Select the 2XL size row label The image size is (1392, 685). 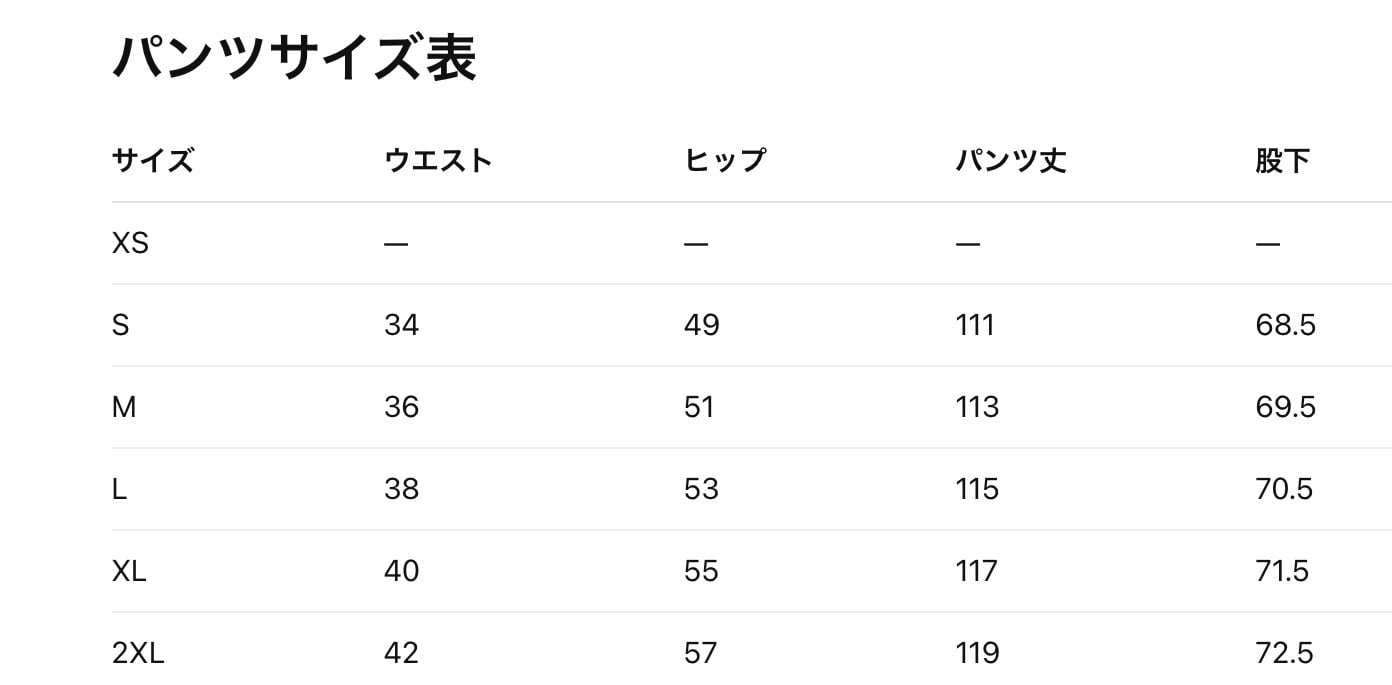(138, 653)
